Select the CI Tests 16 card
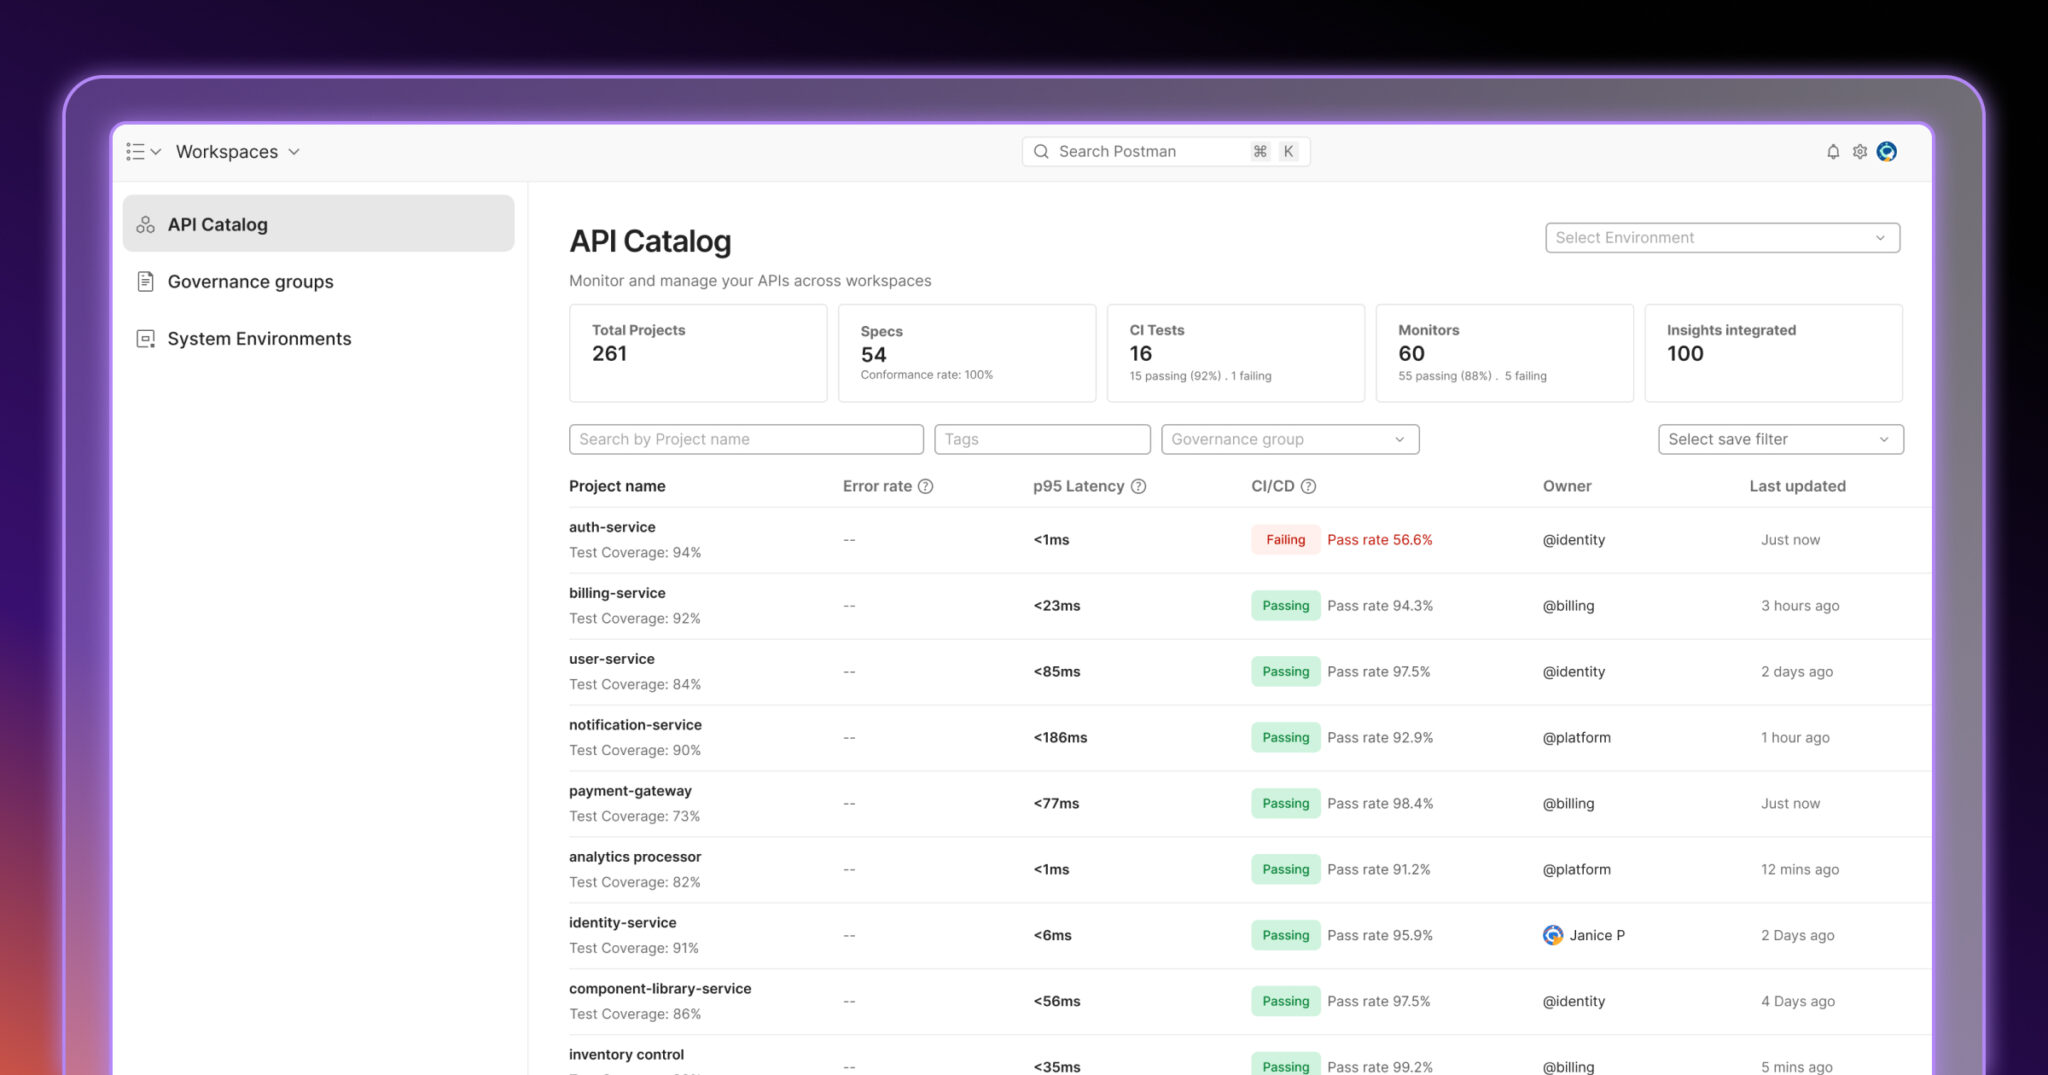 coord(1235,353)
